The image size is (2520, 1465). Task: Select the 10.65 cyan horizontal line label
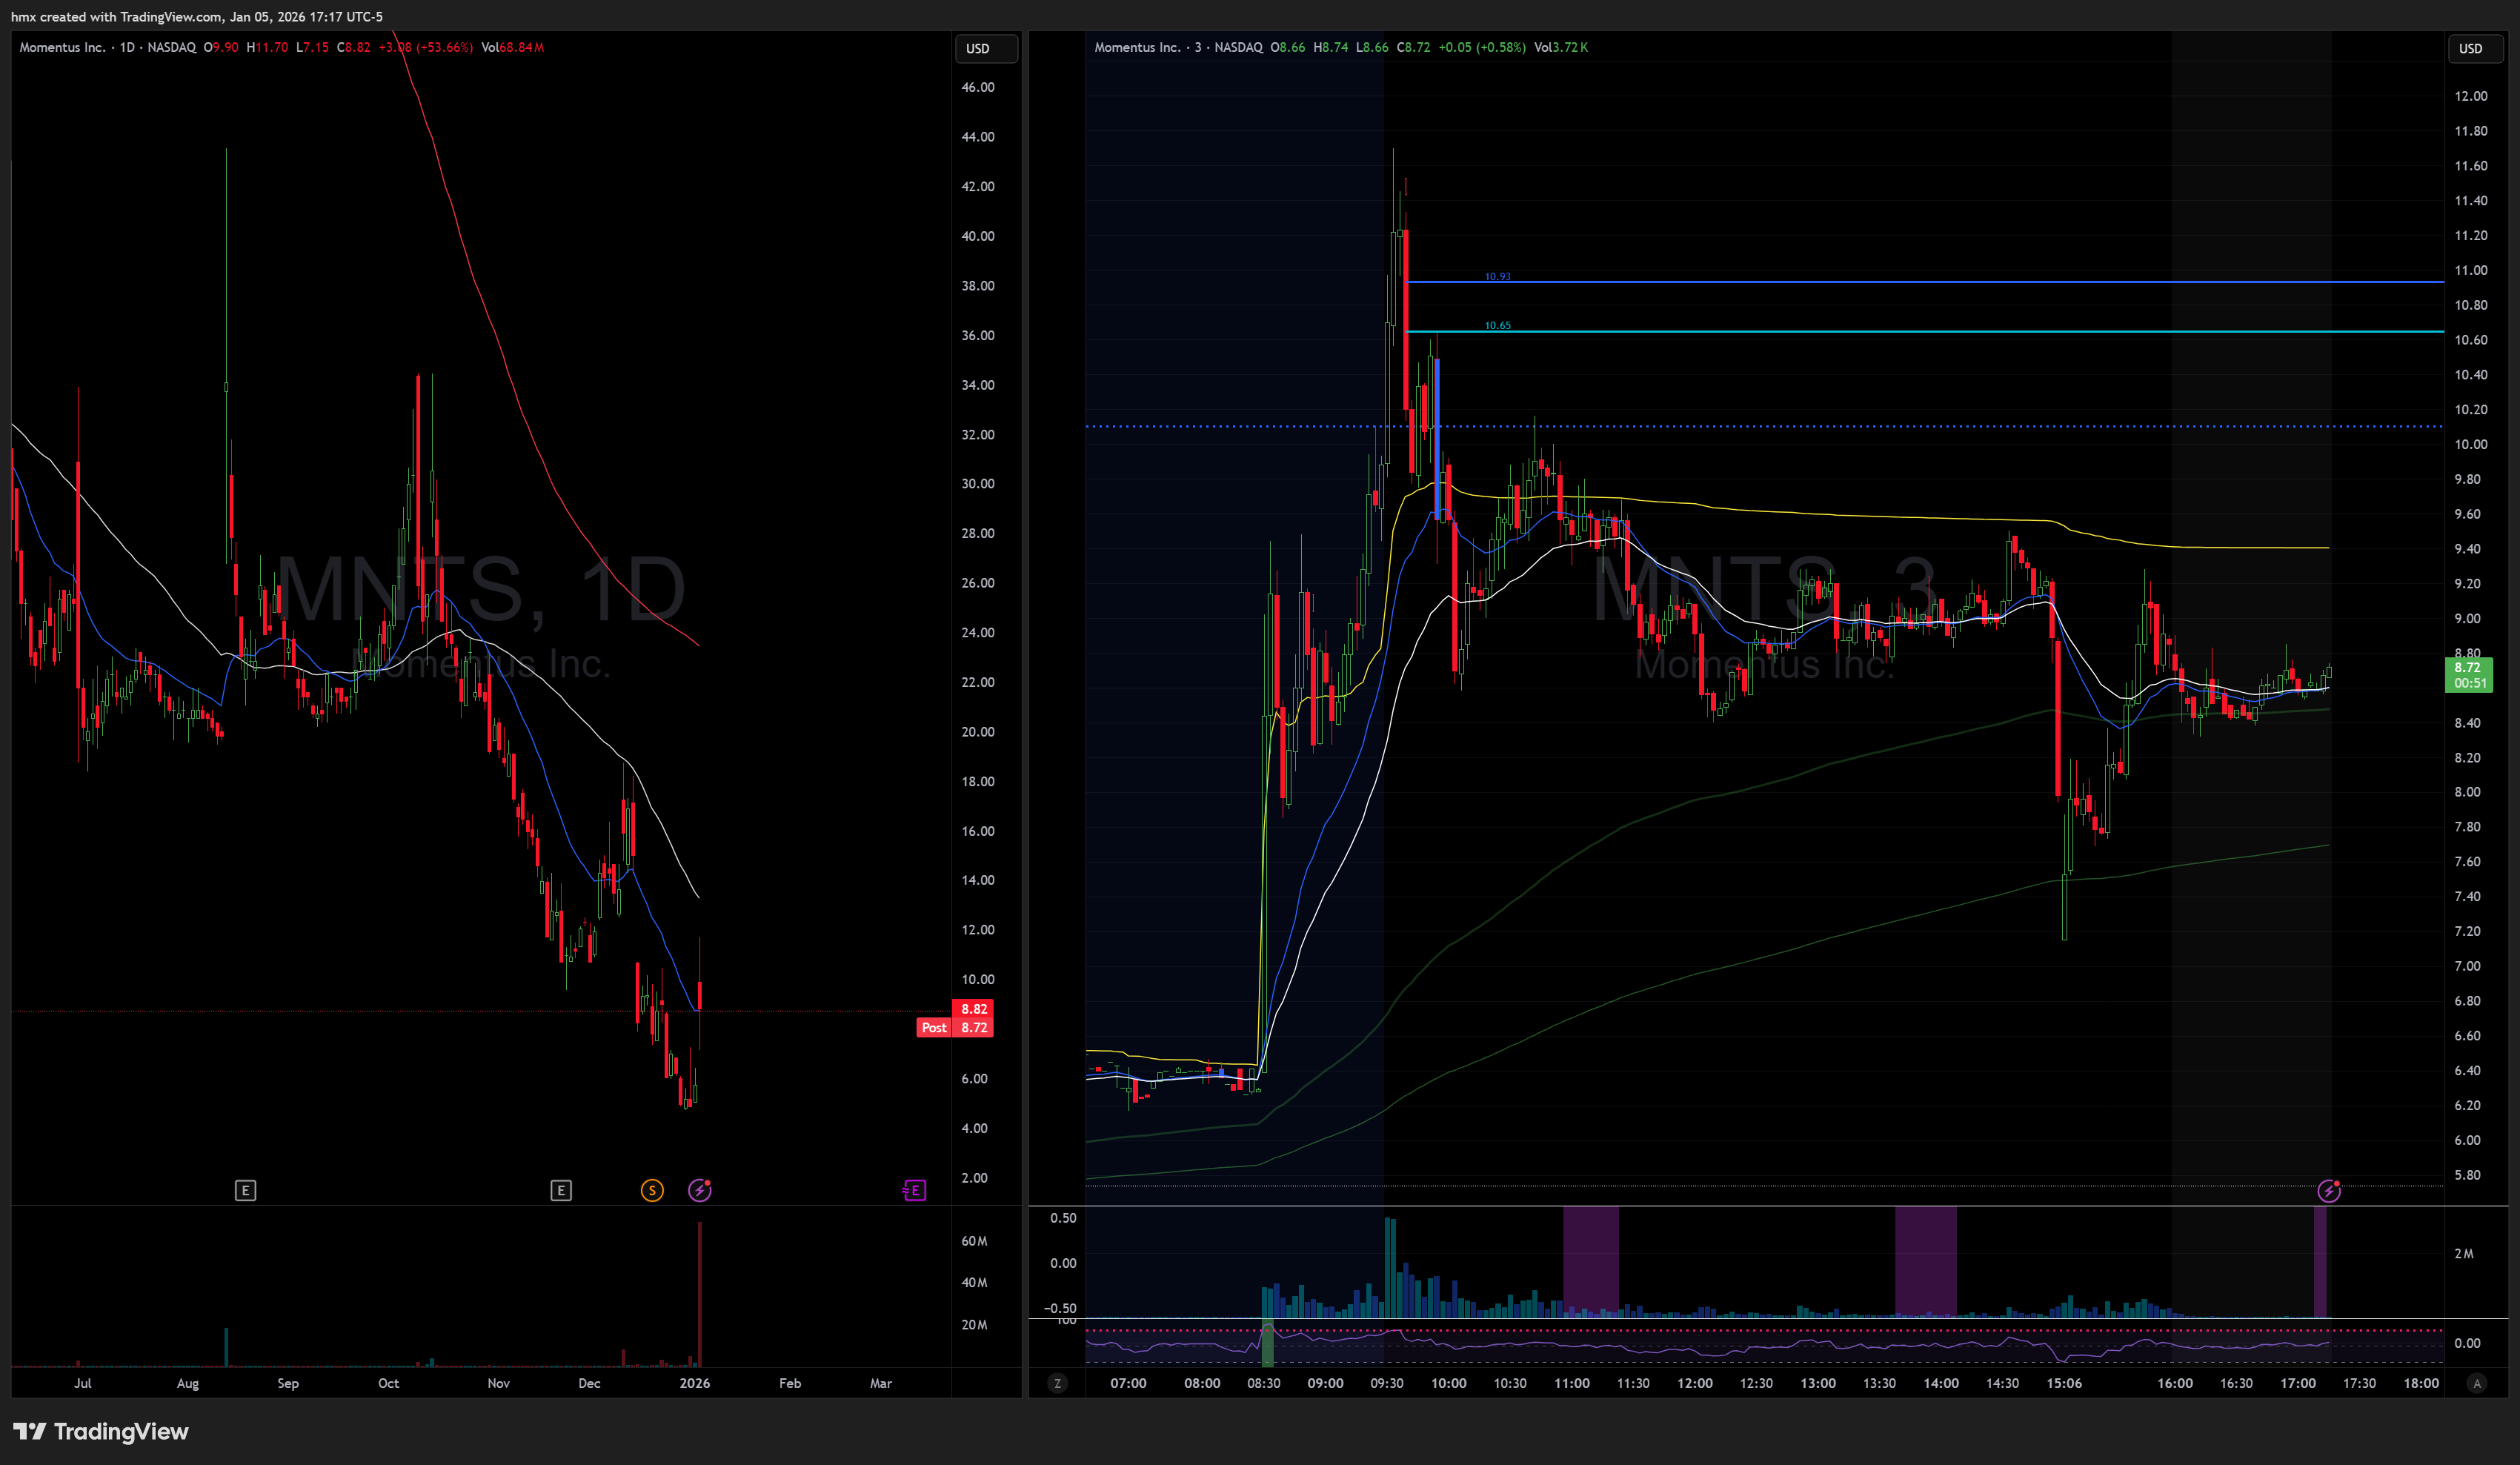pyautogui.click(x=1497, y=325)
